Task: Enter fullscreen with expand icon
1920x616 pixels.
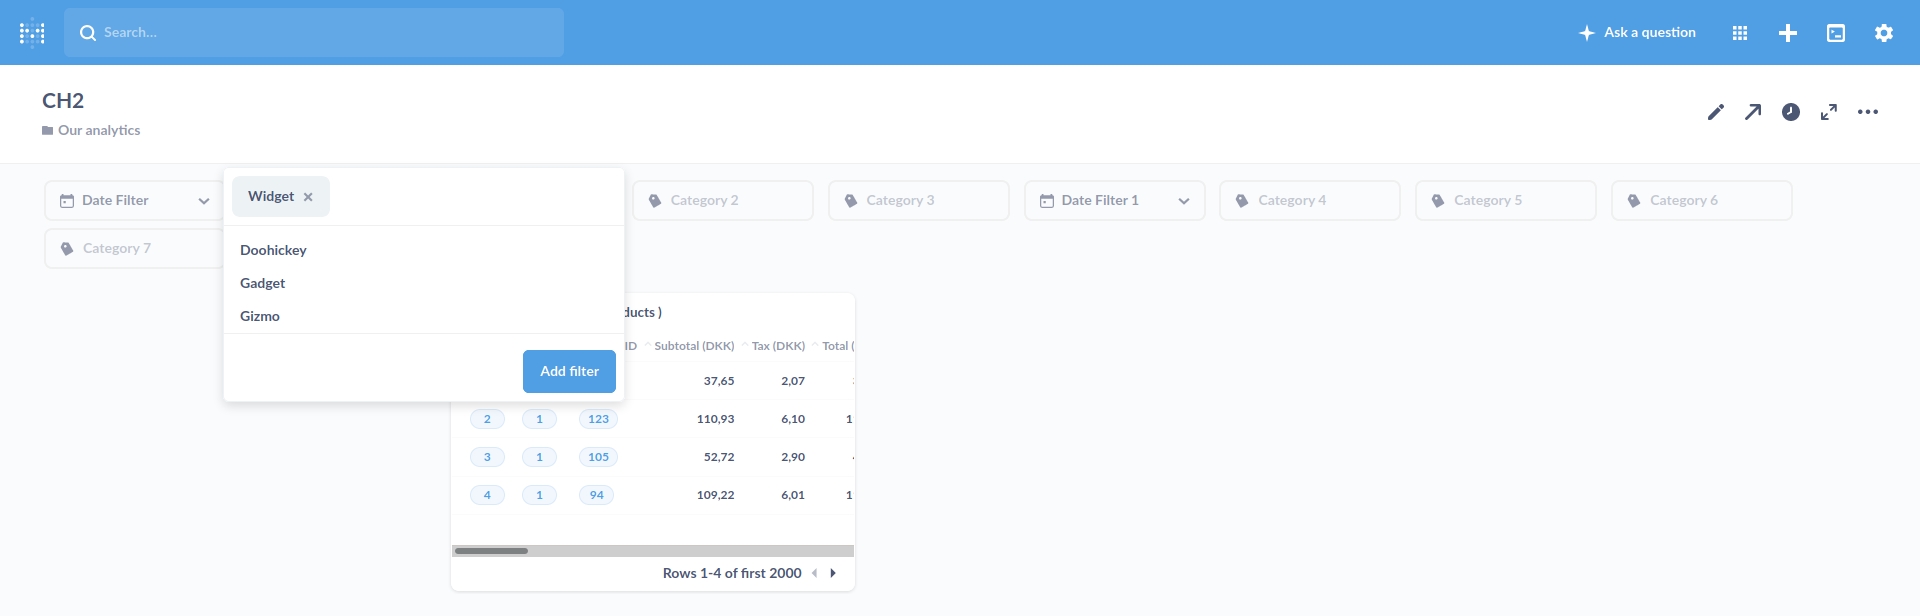Action: (1829, 112)
